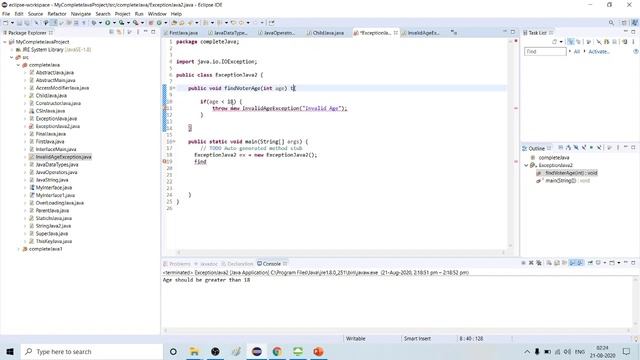Click the External Tools run icon
This screenshot has width=640, height=360.
pyautogui.click(x=136, y=23)
